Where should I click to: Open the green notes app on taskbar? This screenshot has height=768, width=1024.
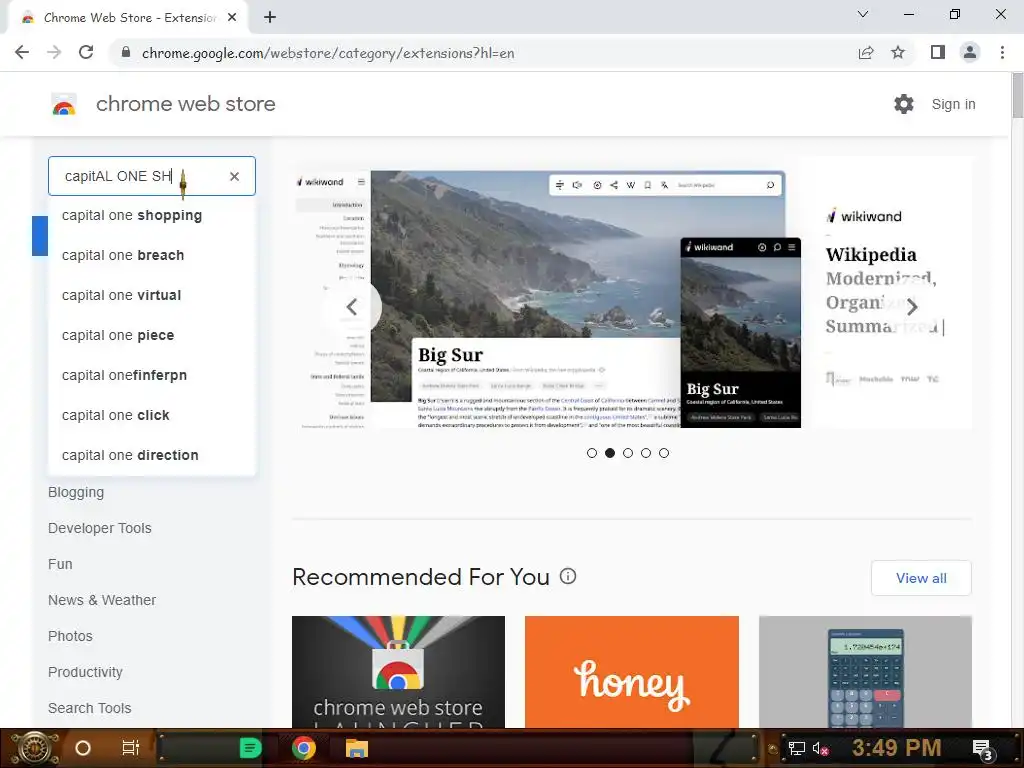point(250,748)
